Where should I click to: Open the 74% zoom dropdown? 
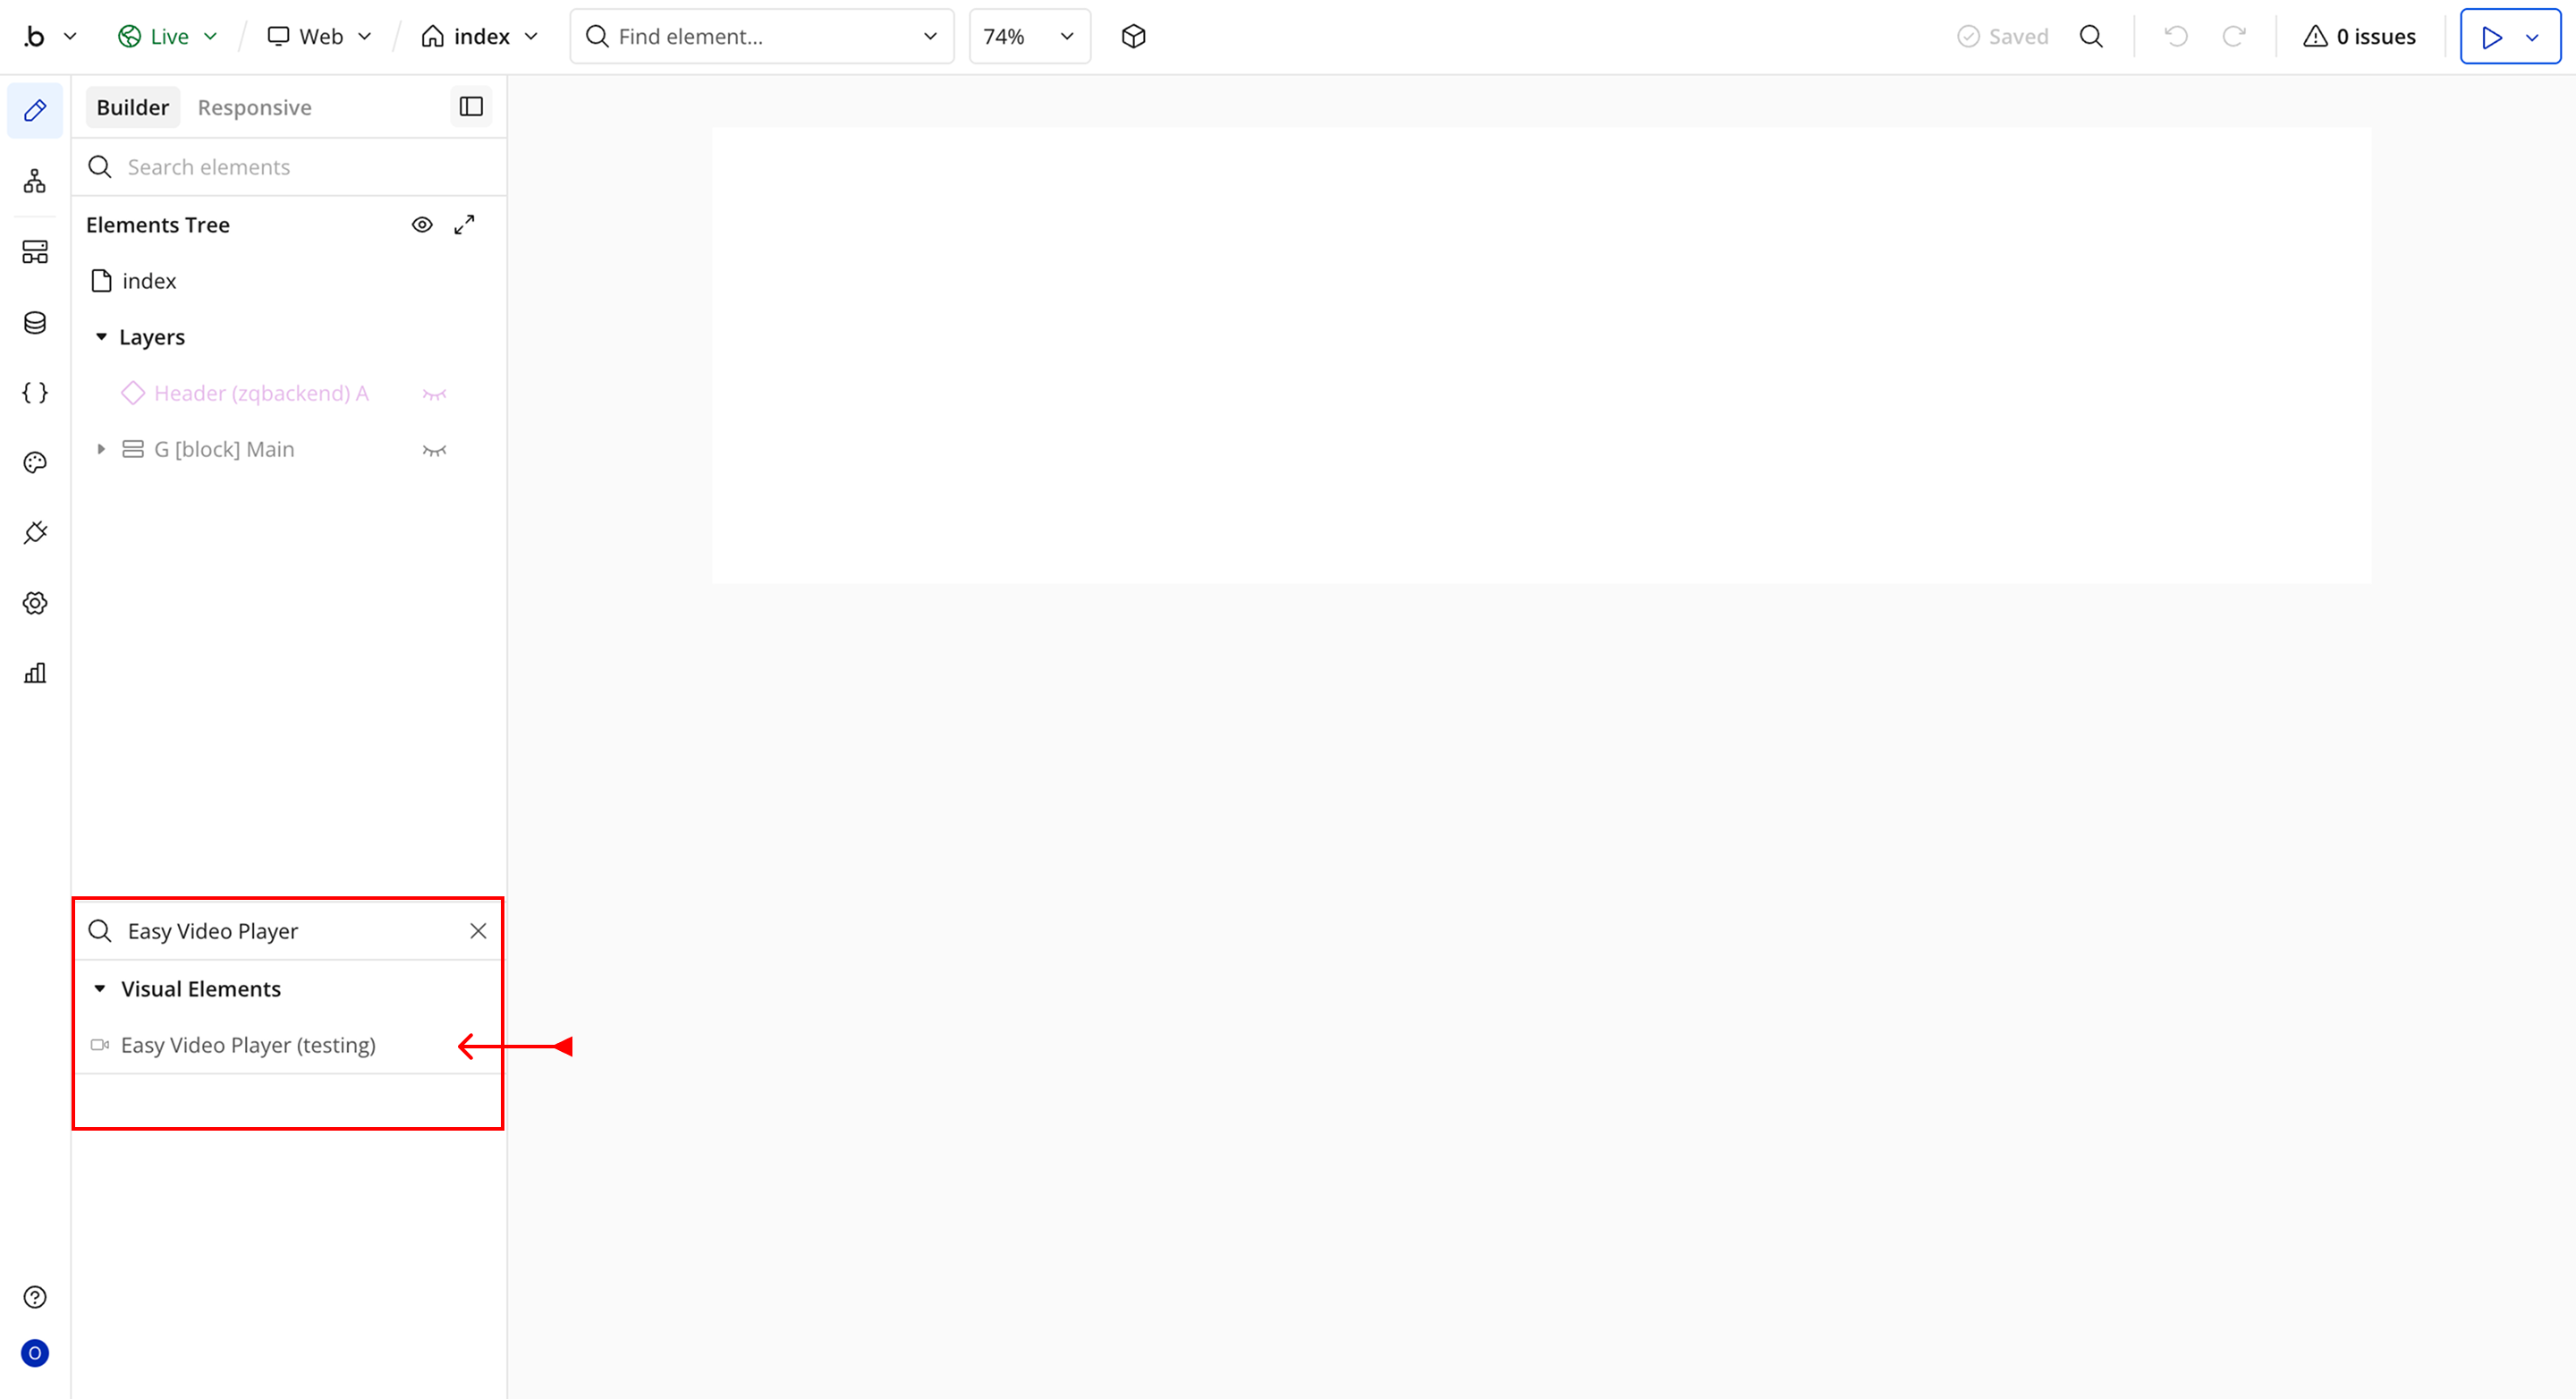click(1028, 37)
